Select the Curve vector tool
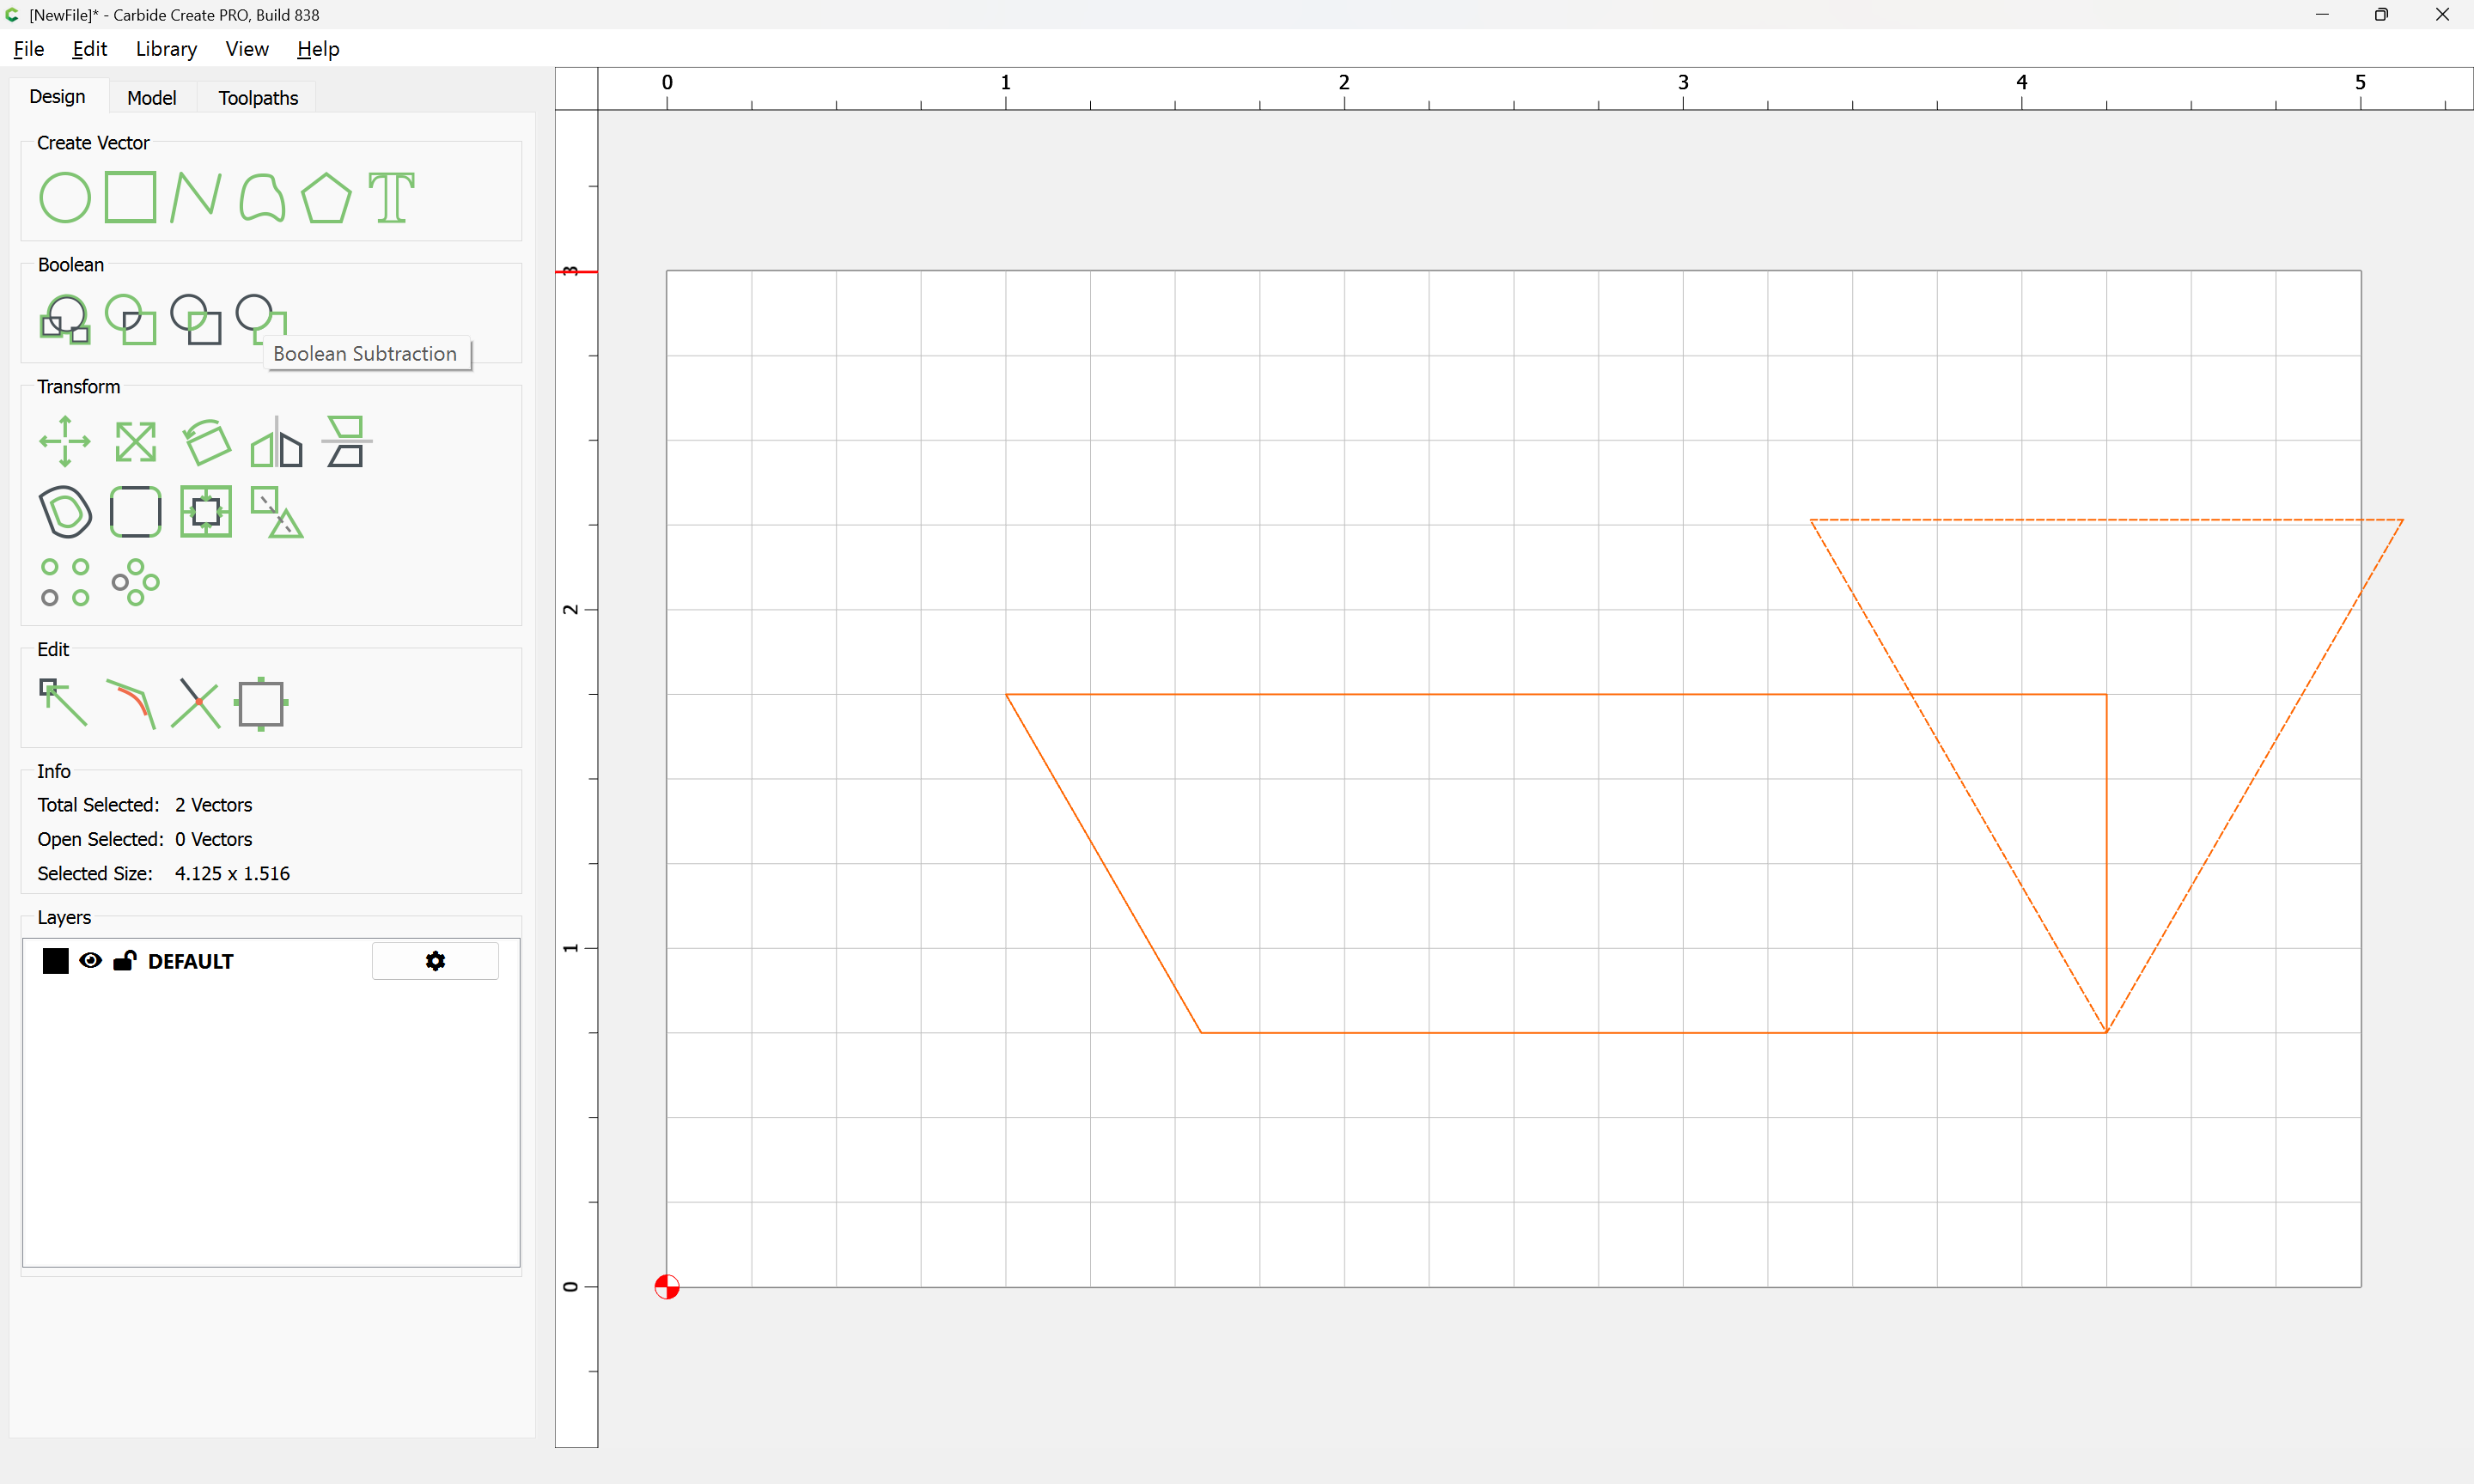The height and width of the screenshot is (1484, 2474). click(262, 197)
